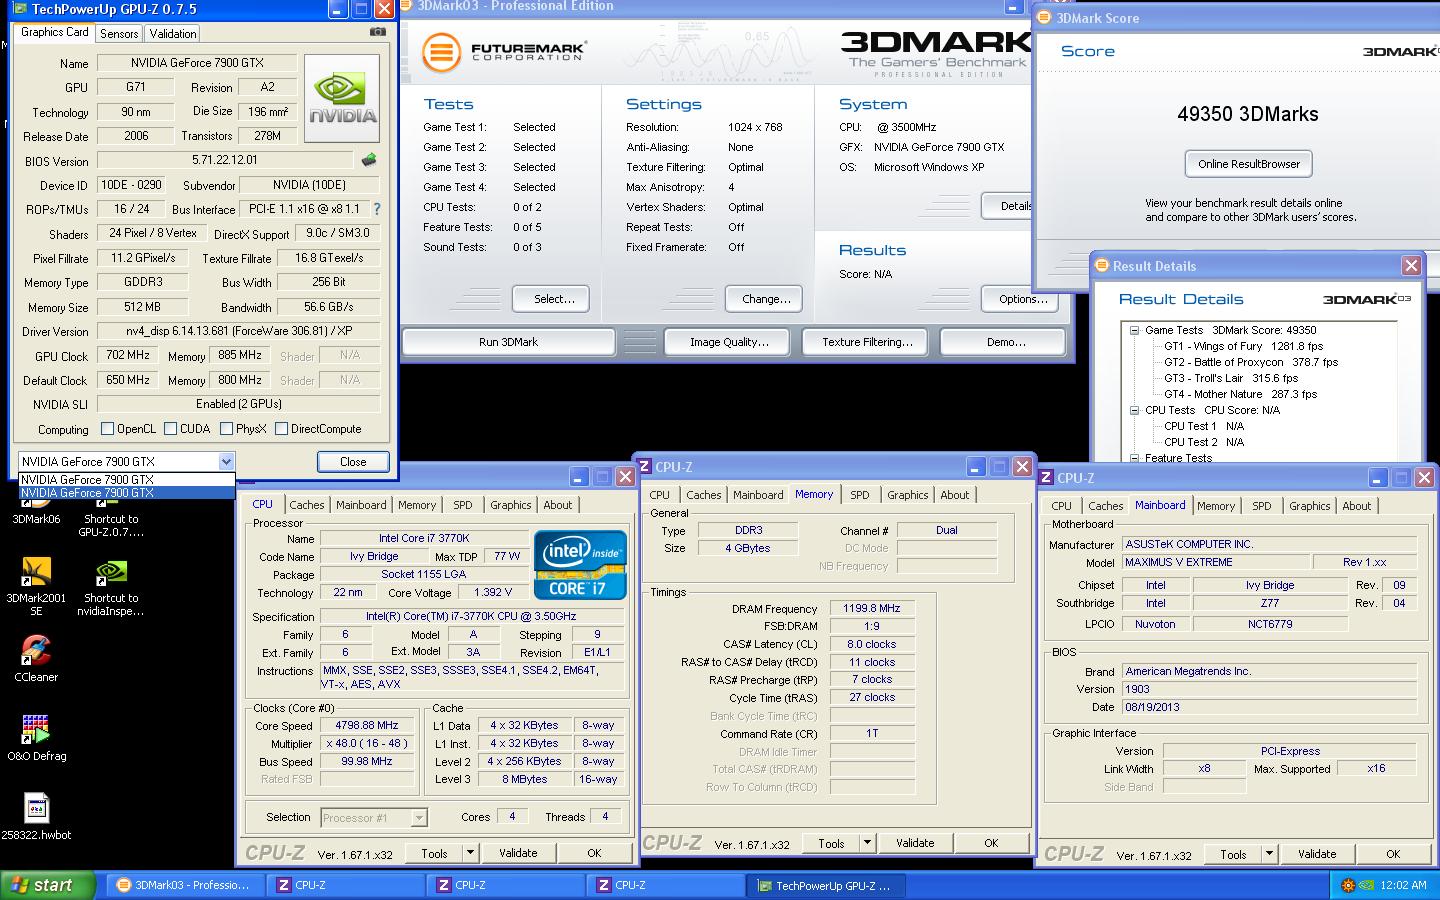Collapse the Feature Tests tree node
This screenshot has height=900, width=1440.
[x=1135, y=458]
